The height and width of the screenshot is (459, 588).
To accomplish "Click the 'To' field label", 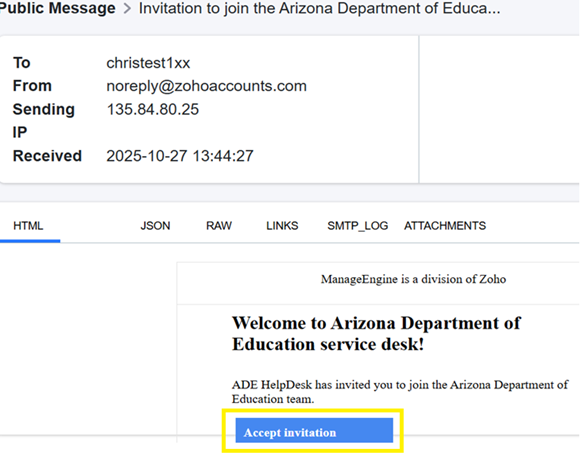I will click(x=21, y=63).
